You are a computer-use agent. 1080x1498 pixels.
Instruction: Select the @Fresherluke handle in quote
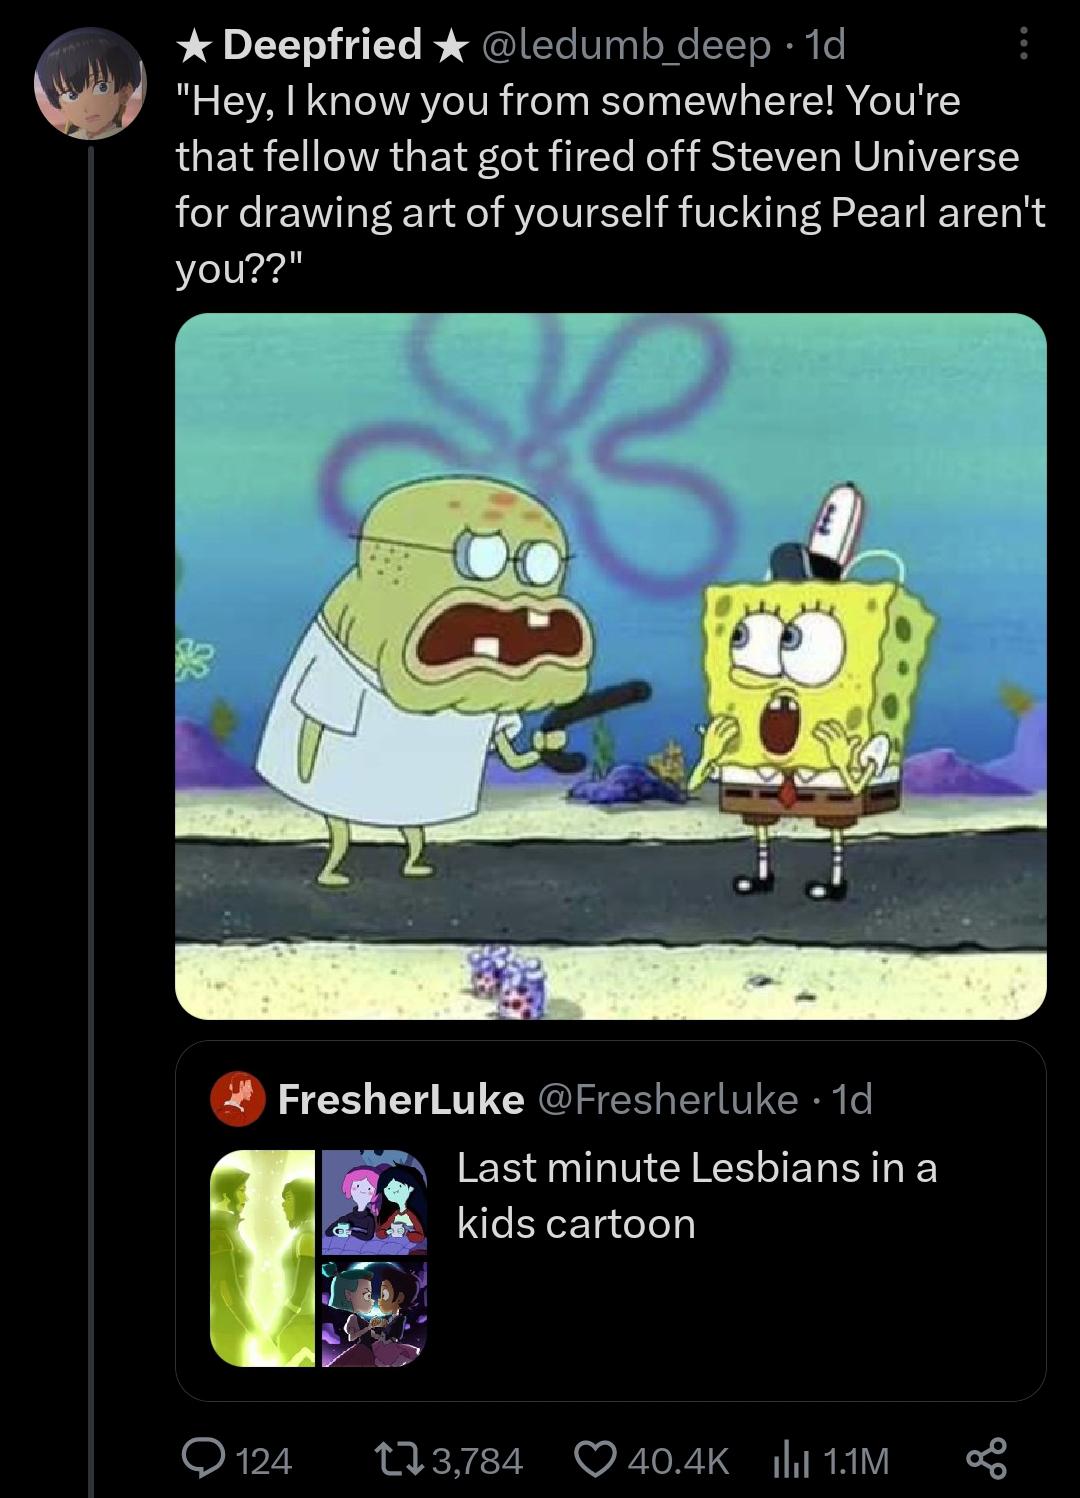tap(669, 1099)
